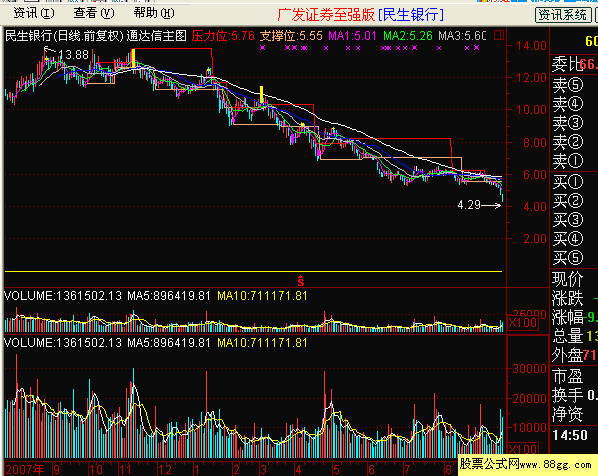Select the 买① bid row

click(574, 182)
